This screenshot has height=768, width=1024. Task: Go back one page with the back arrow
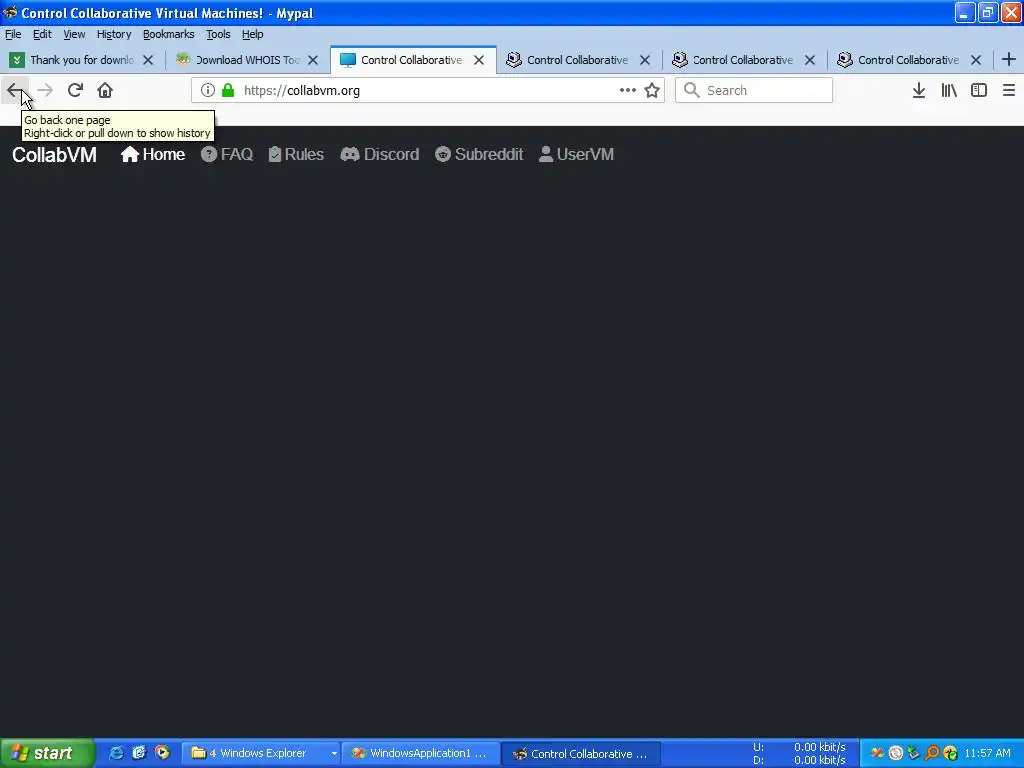point(14,90)
